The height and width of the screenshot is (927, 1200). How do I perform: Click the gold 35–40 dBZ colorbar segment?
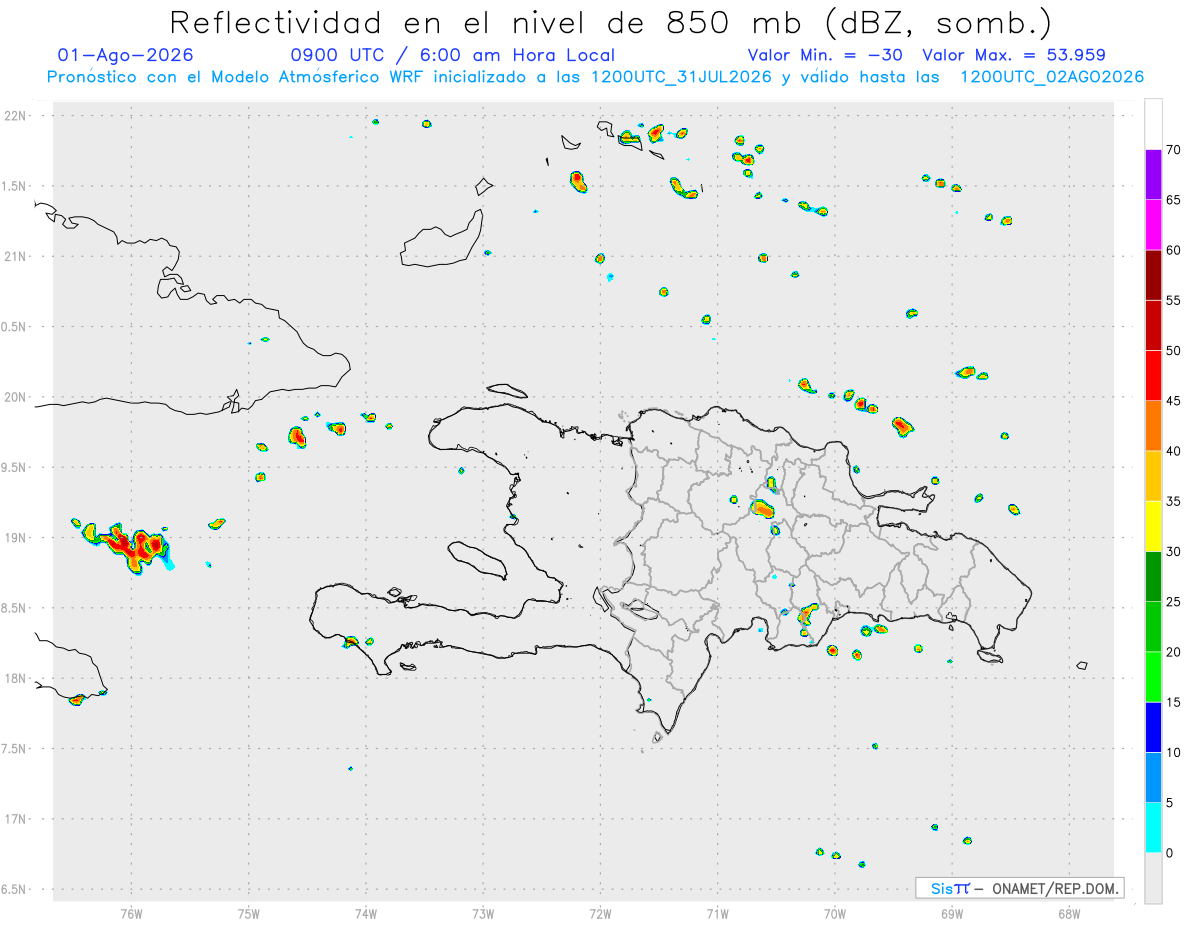click(x=1153, y=476)
